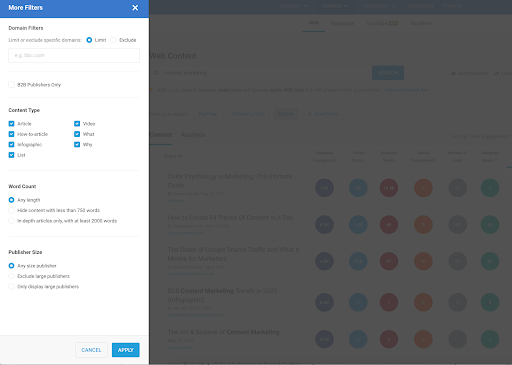Uncheck the How-to-article content type
512x365 pixels.
tap(11, 134)
